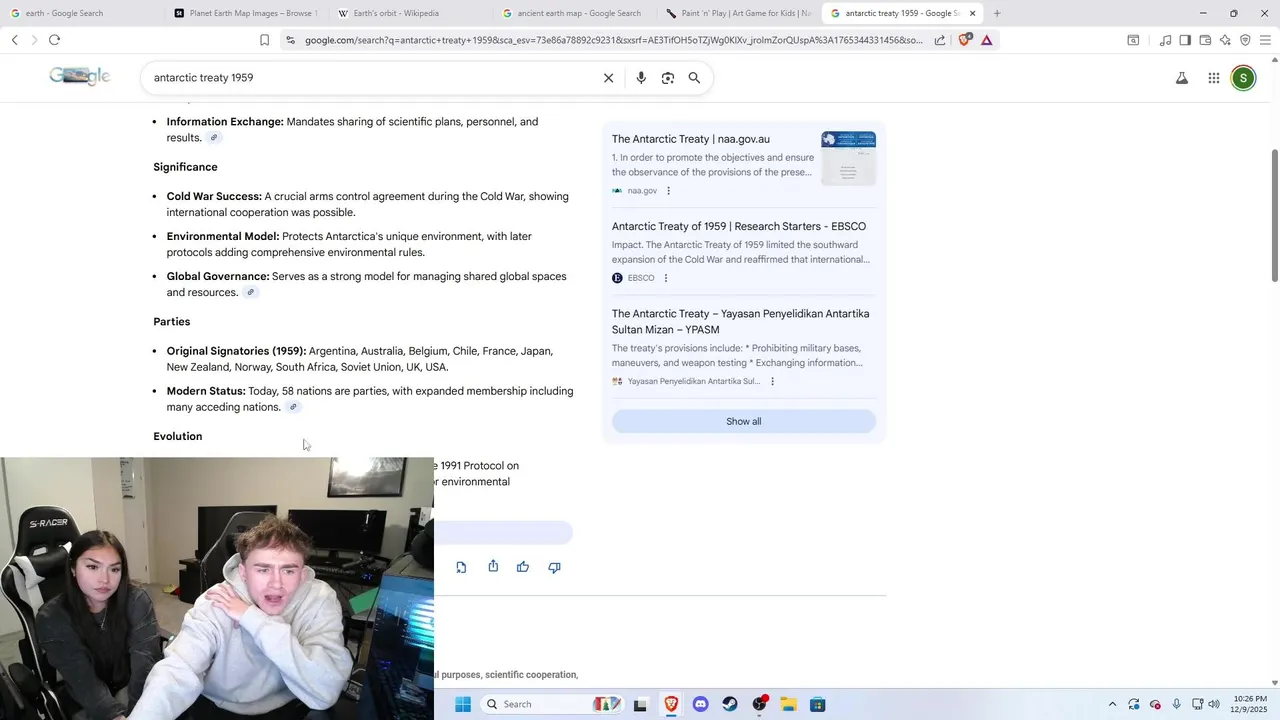Viewport: 1280px width, 720px height.
Task: Click the Windows taskbar Search box
Action: point(553,704)
